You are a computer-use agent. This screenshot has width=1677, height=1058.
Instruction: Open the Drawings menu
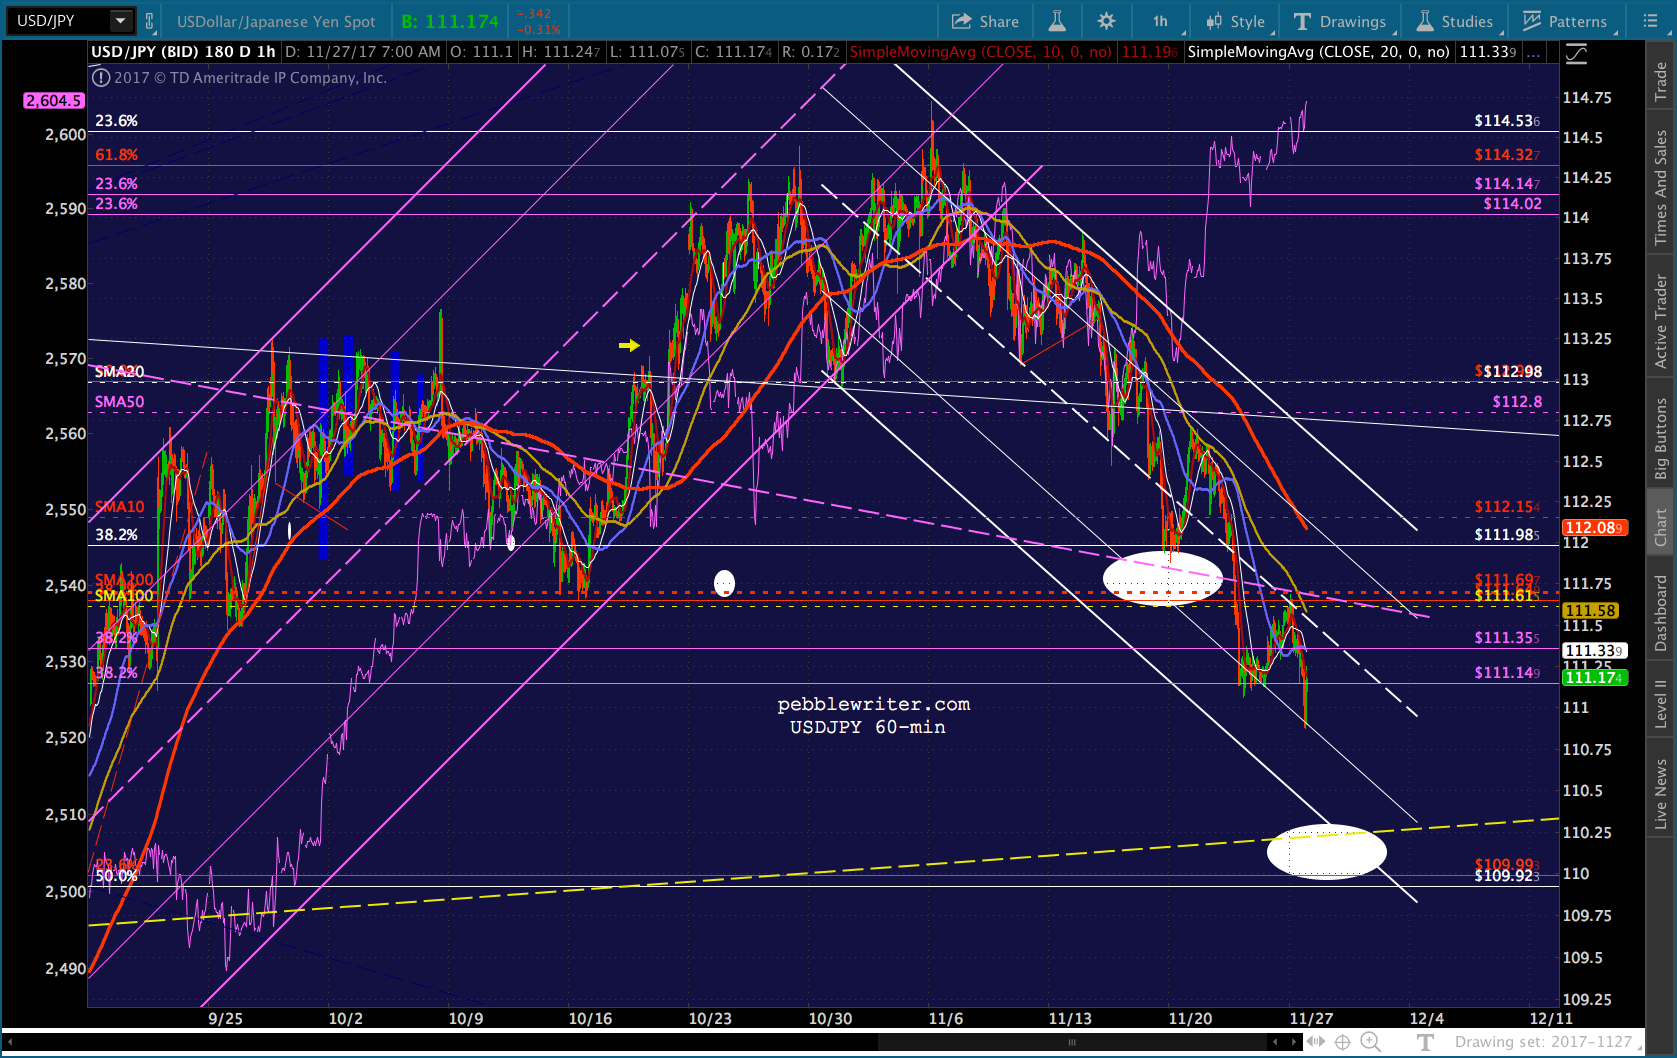(x=1339, y=21)
